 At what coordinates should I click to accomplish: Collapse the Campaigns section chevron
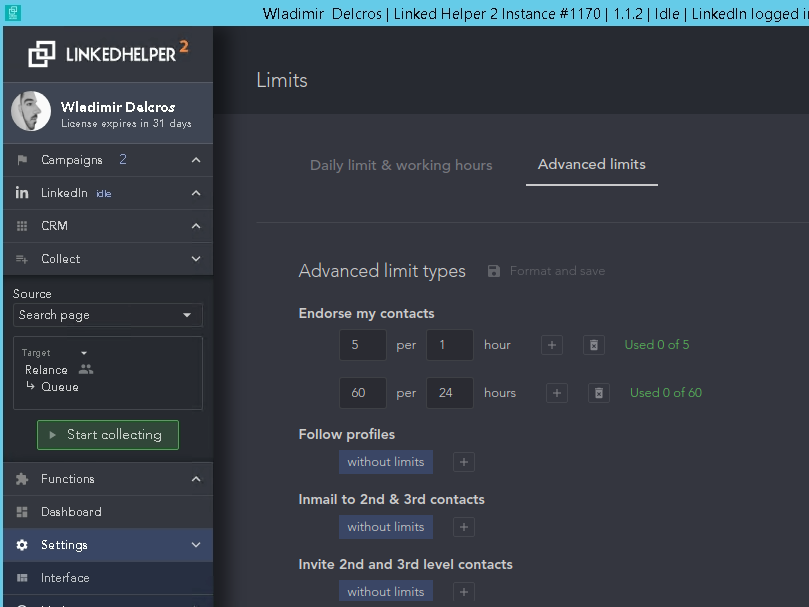tap(196, 160)
